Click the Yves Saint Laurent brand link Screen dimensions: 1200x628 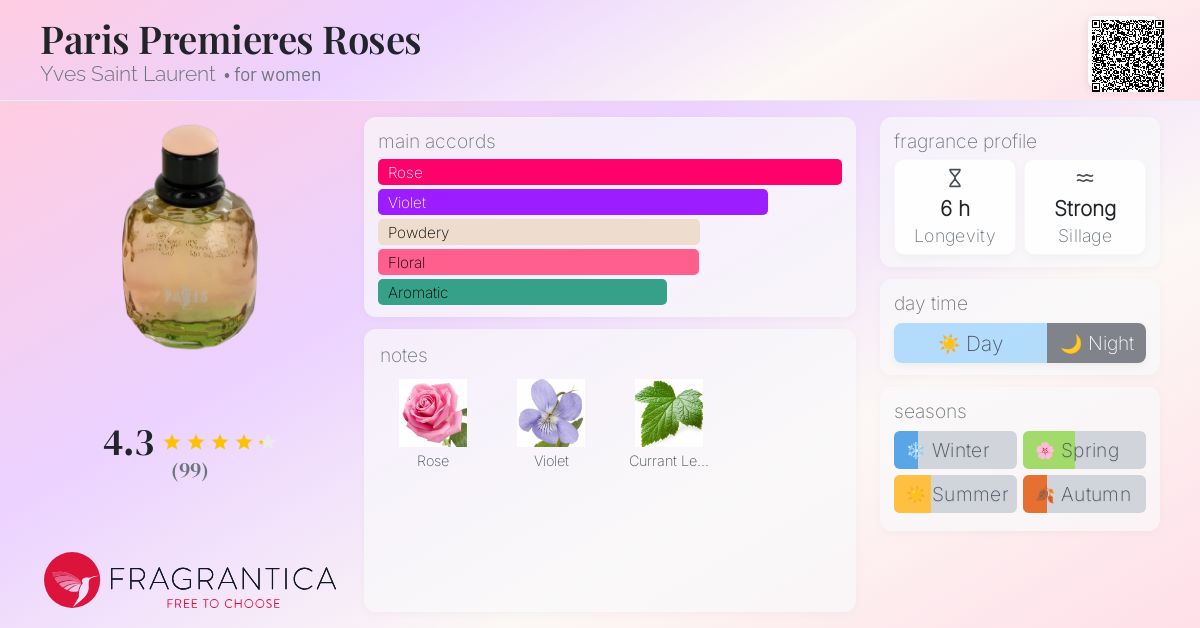click(x=128, y=74)
